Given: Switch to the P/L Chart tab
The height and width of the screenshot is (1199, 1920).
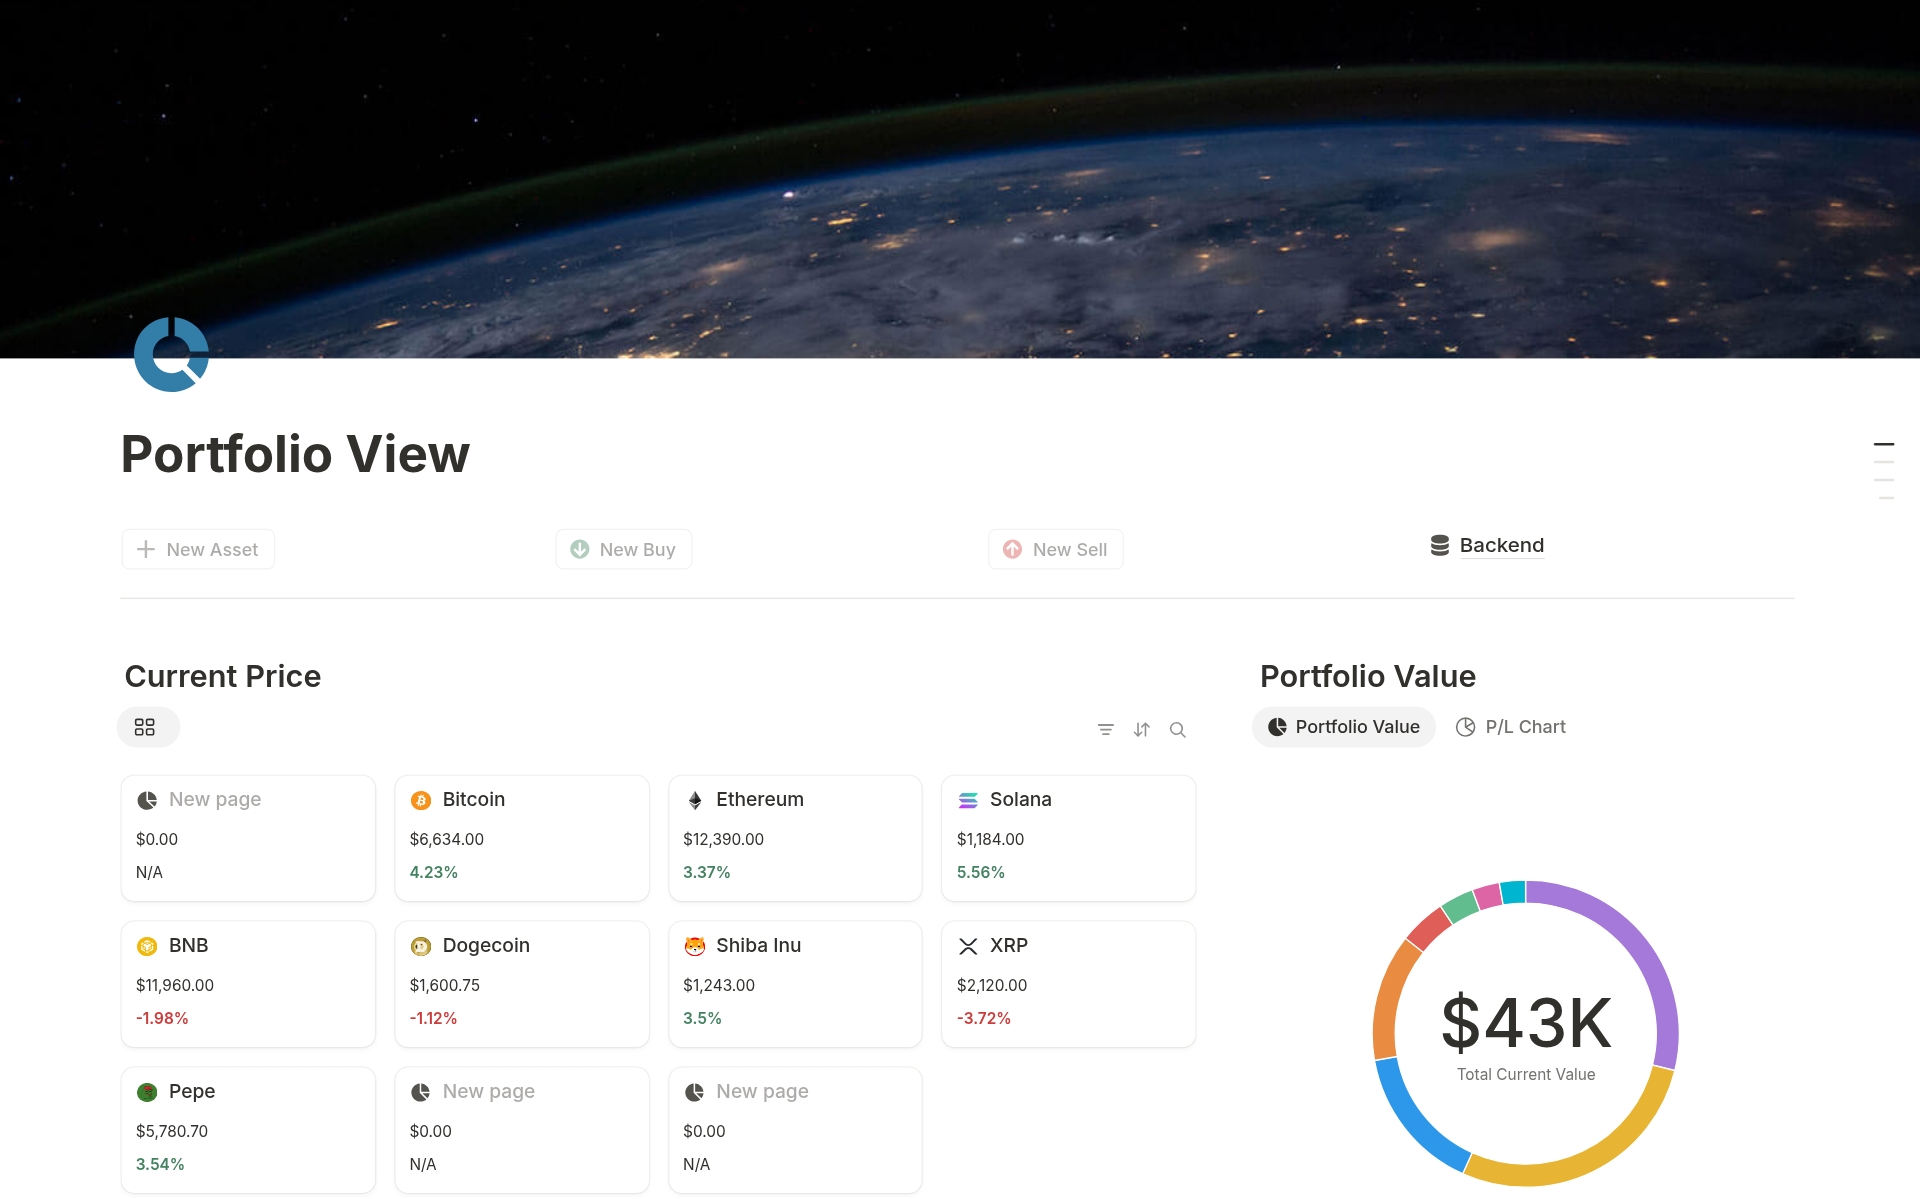Looking at the screenshot, I should pyautogui.click(x=1511, y=727).
